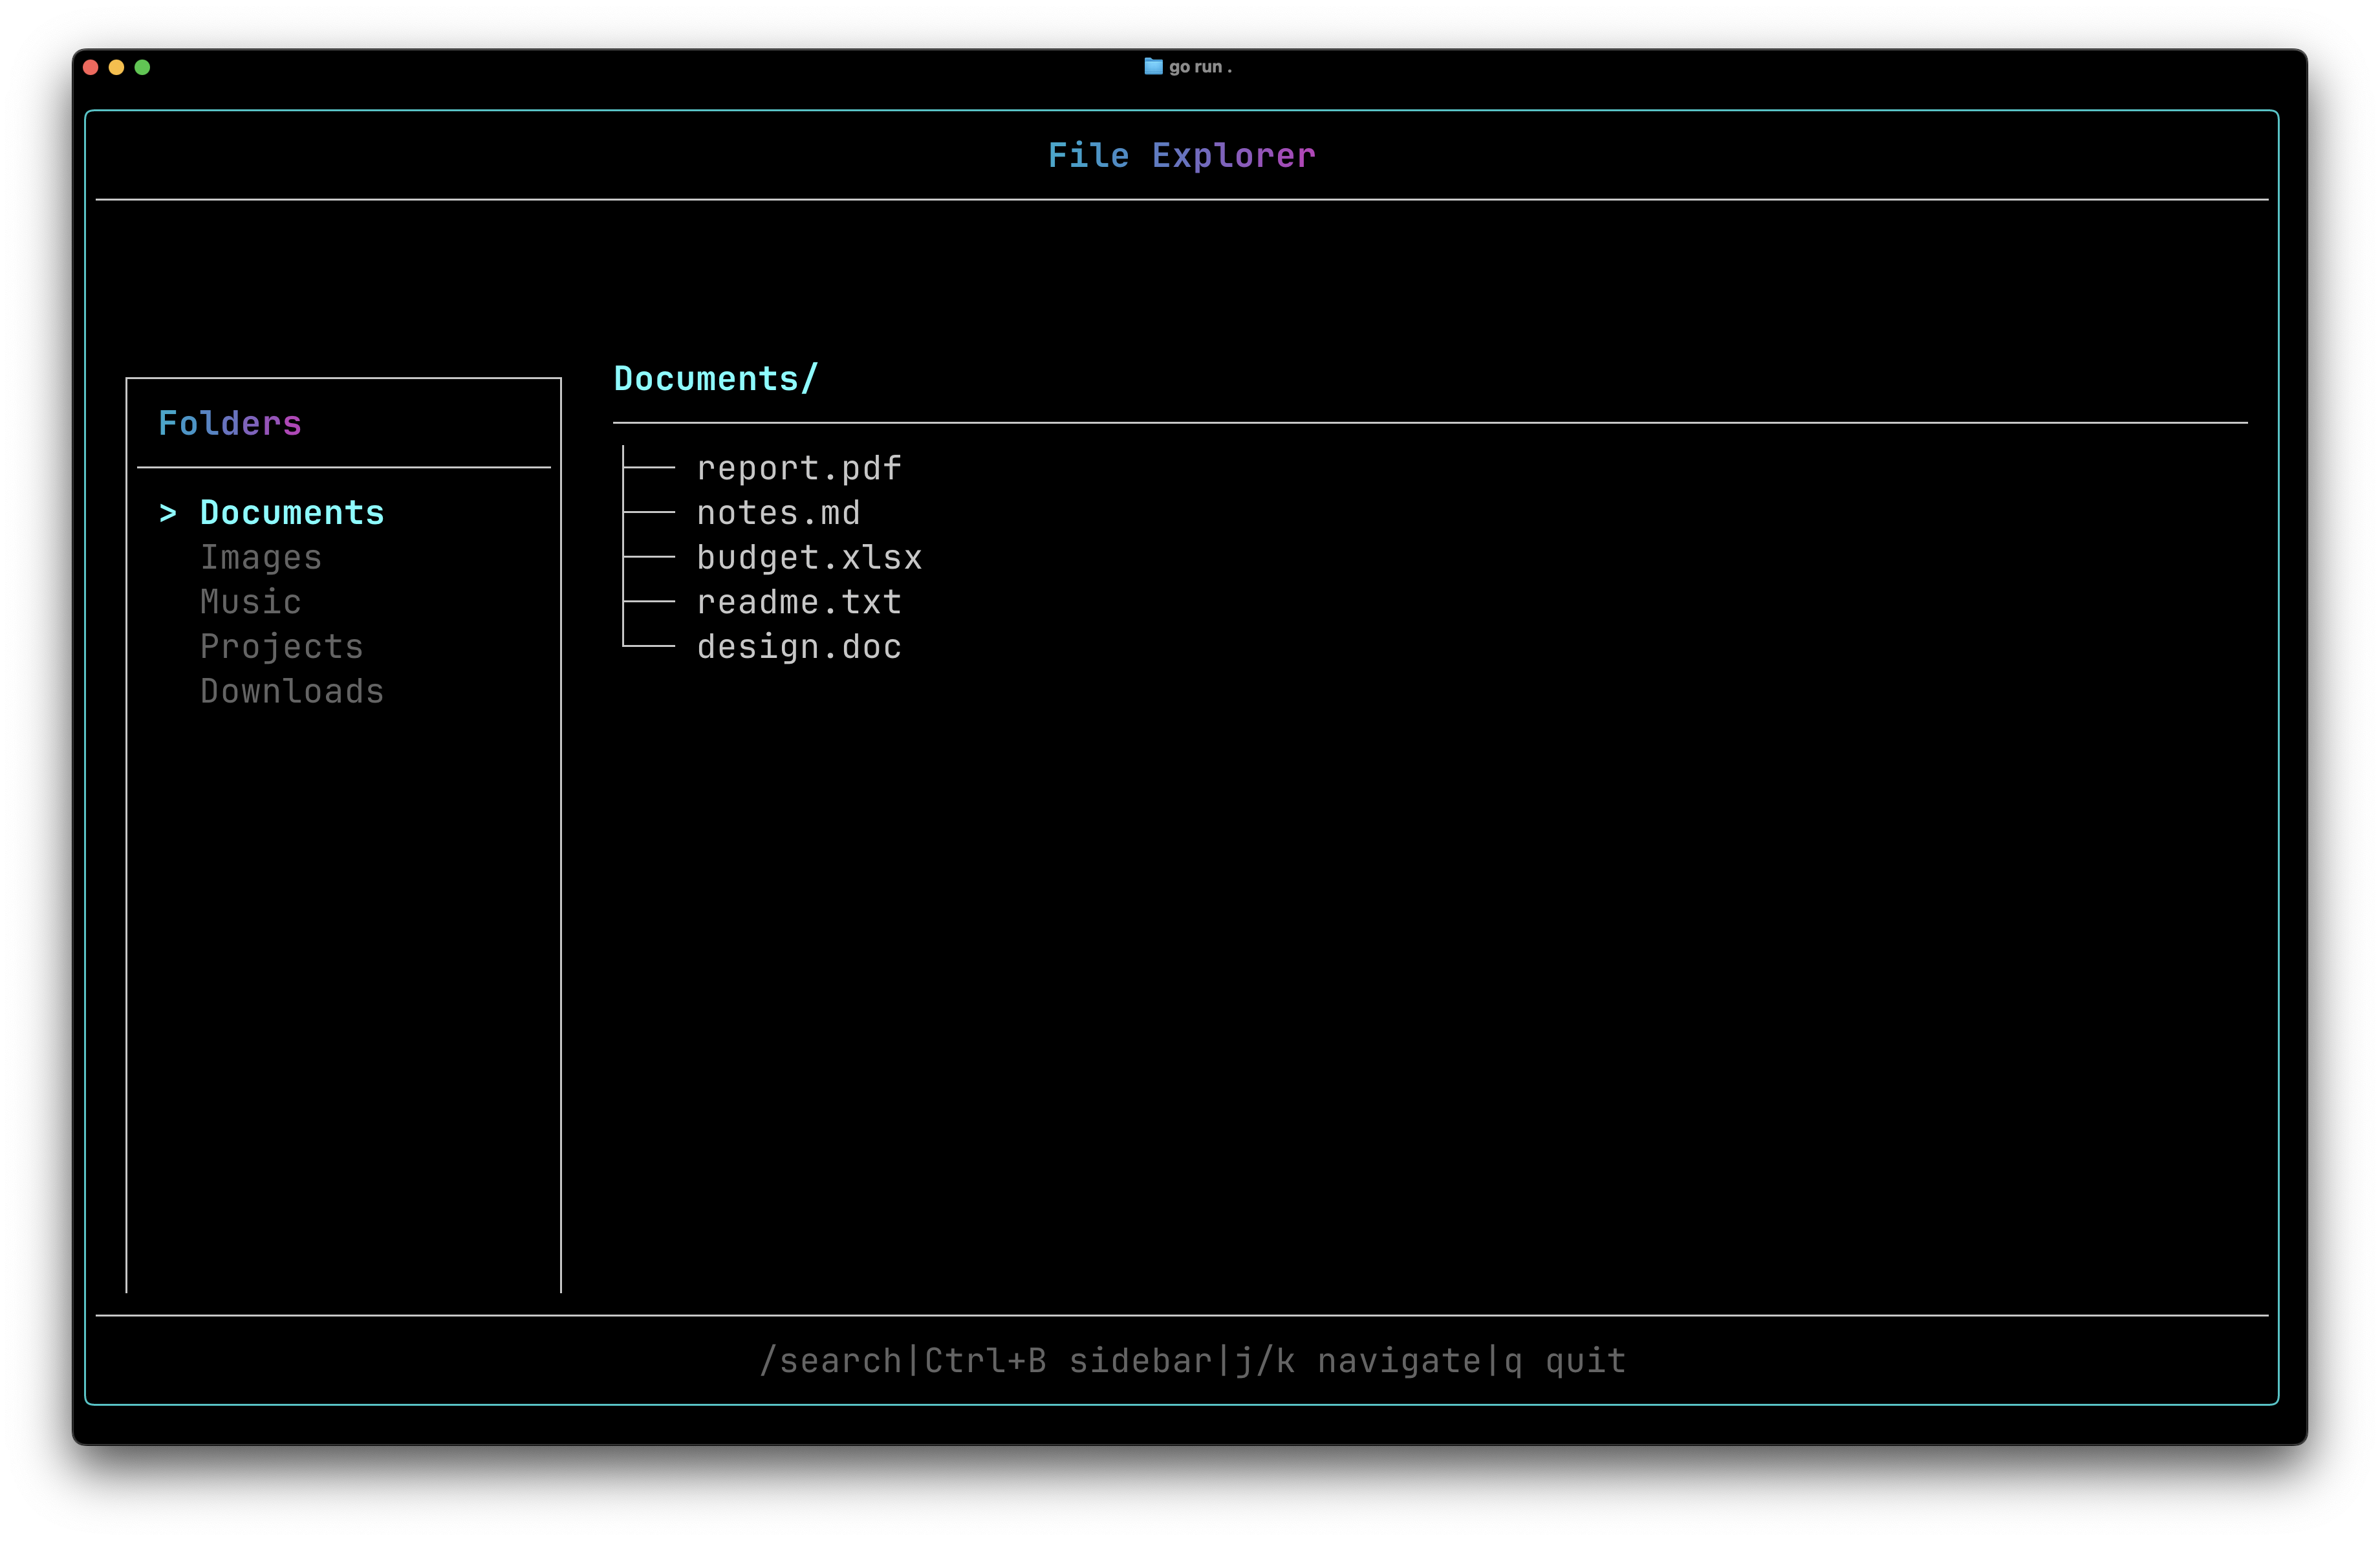Select the Projects folder

coord(281,647)
